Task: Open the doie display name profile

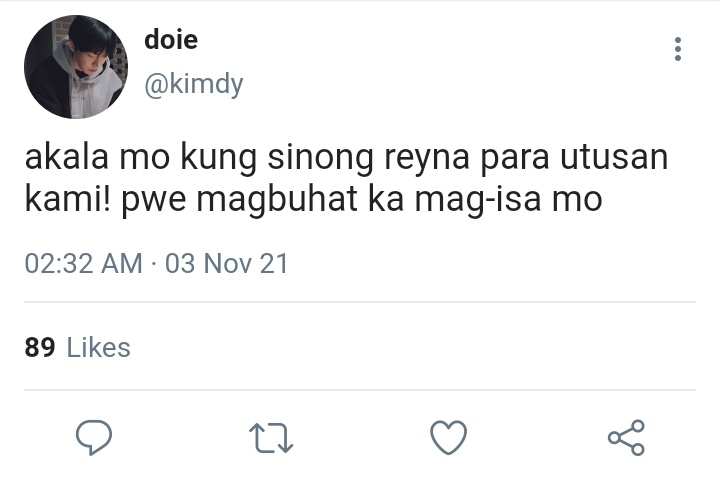Action: [x=171, y=39]
